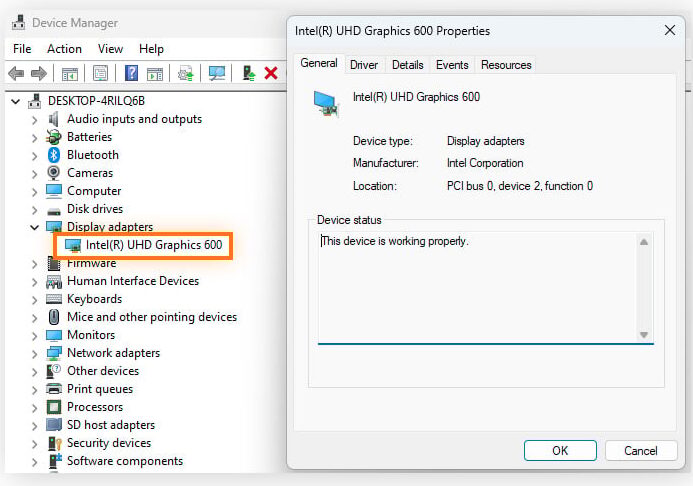Click the Back arrow toolbar icon
The width and height of the screenshot is (693, 486).
click(x=16, y=73)
